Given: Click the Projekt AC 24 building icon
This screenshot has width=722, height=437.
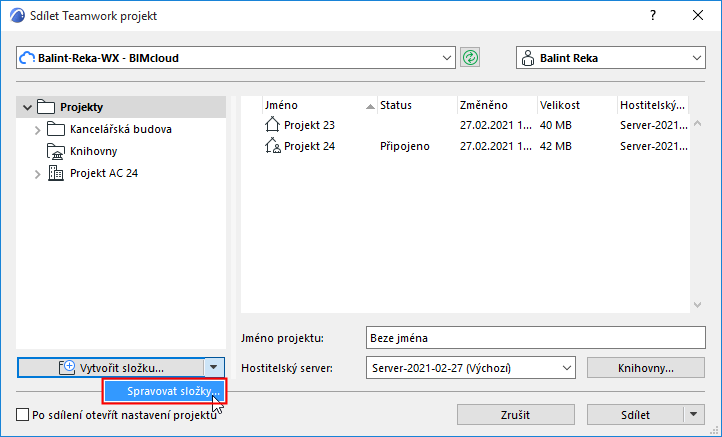Looking at the screenshot, I should 56,173.
